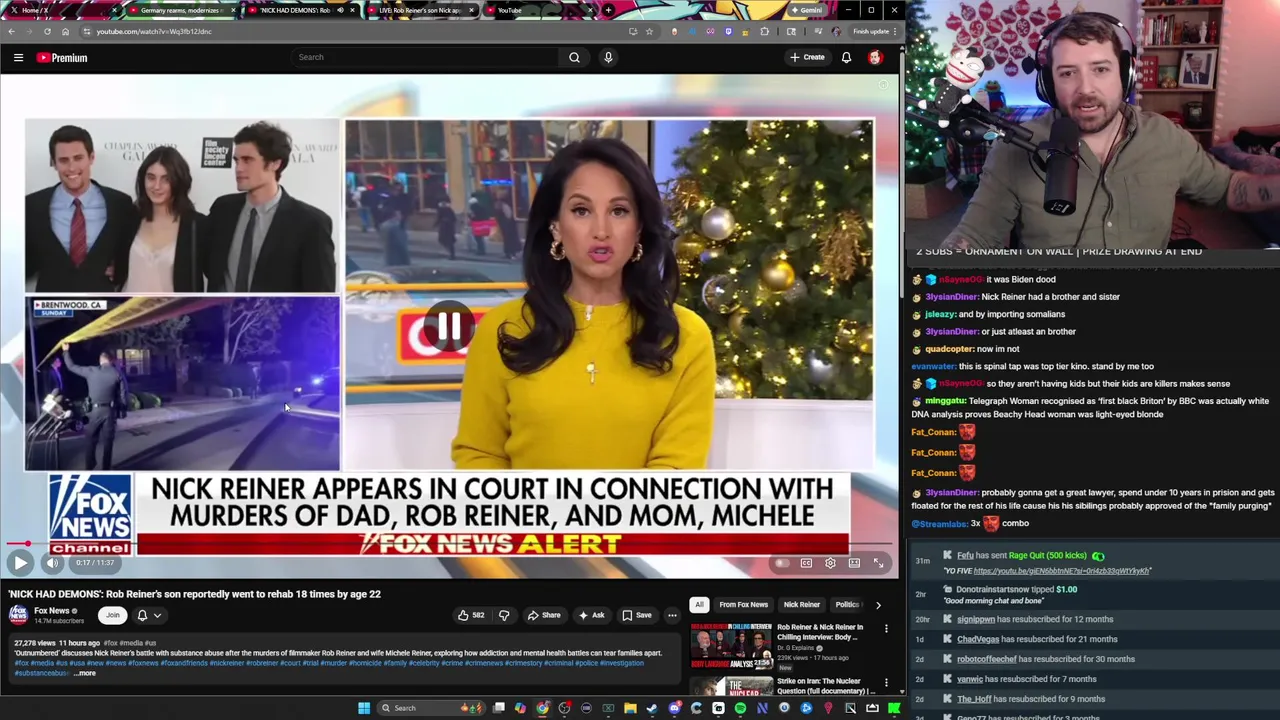This screenshot has width=1280, height=720.
Task: Focus the YouTube search field
Action: (425, 57)
